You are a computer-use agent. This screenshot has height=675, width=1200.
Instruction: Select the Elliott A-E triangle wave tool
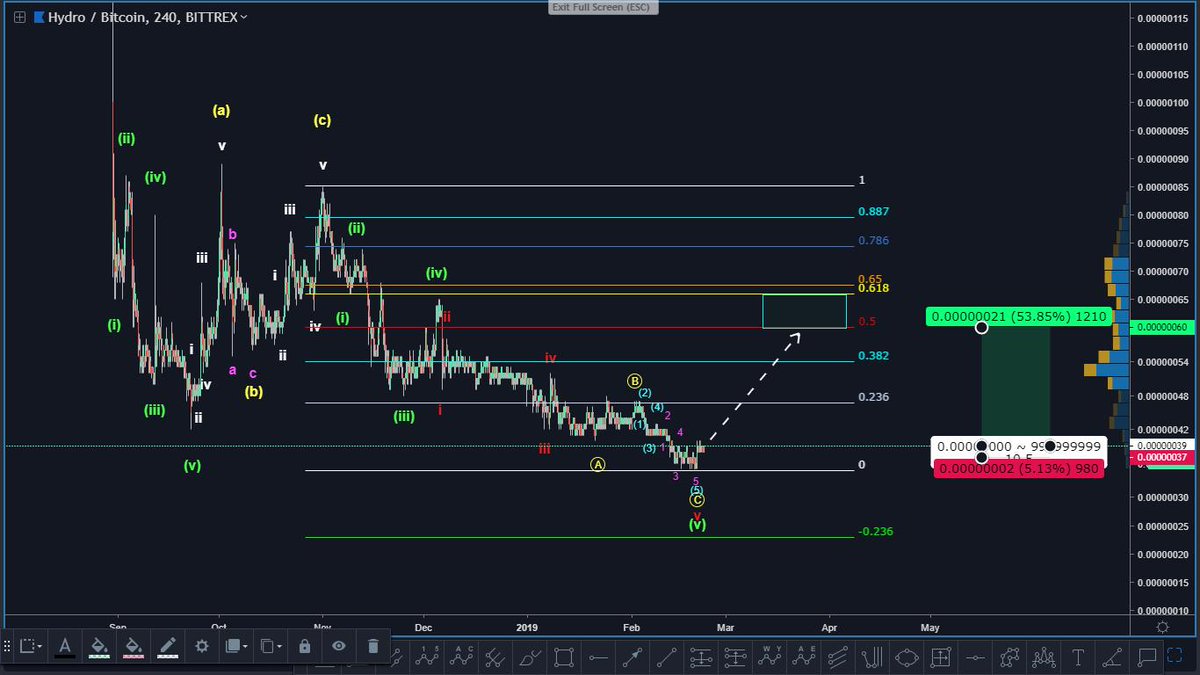coord(804,657)
